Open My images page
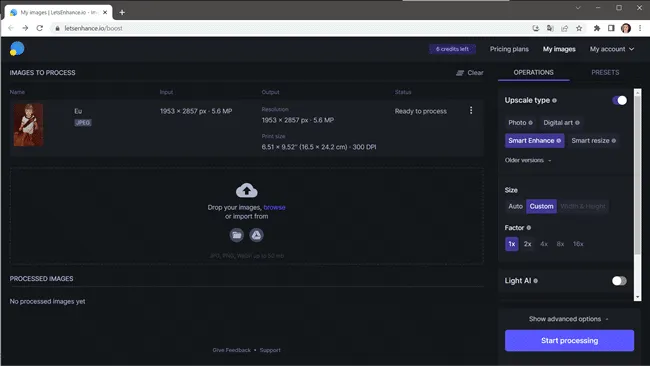Screen dimensions: 650x366 [x=559, y=49]
